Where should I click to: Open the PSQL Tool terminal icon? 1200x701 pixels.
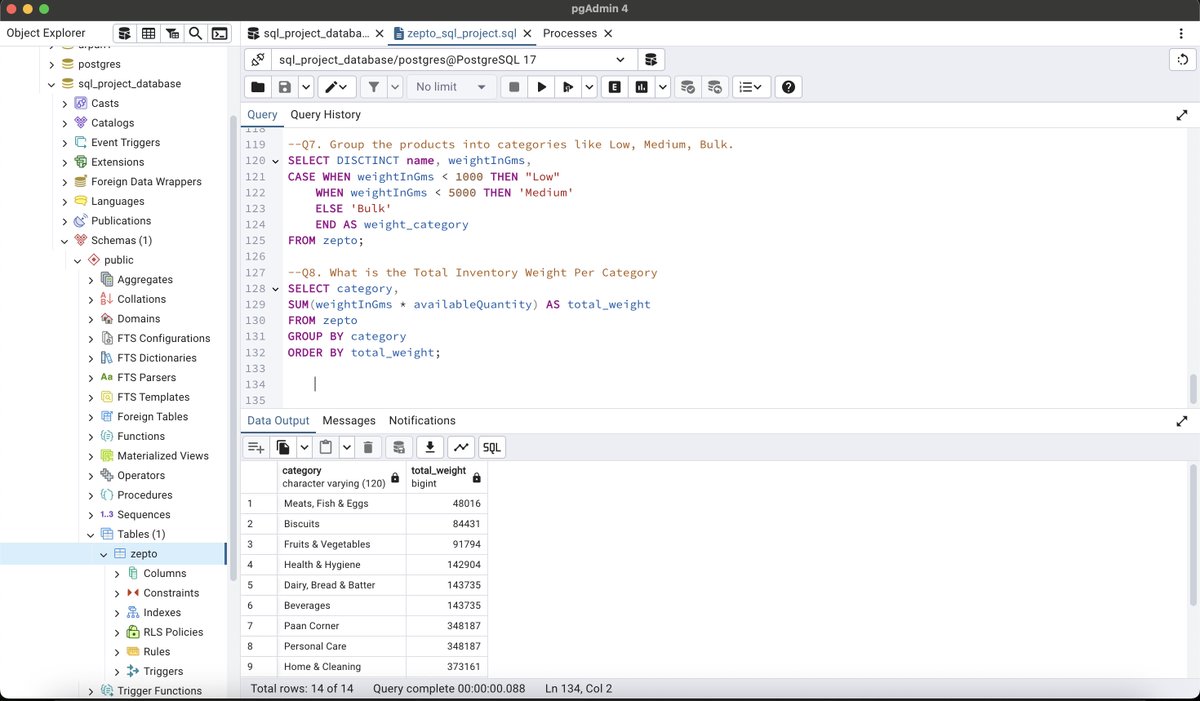(x=219, y=33)
